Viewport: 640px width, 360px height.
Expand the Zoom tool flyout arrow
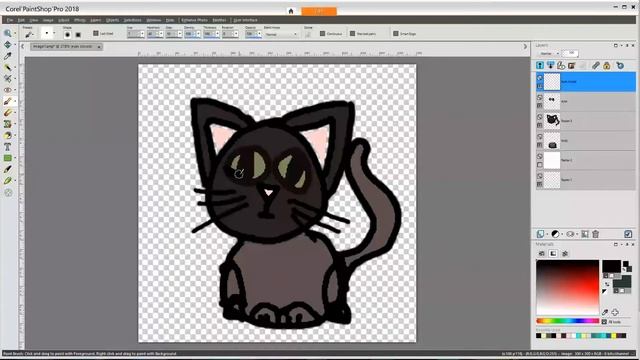(15, 33)
